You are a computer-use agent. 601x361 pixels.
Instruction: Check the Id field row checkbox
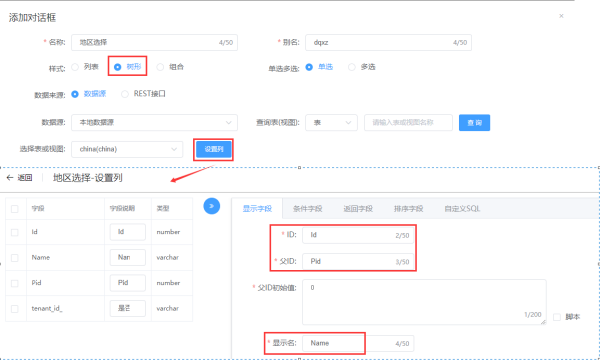pyautogui.click(x=15, y=232)
